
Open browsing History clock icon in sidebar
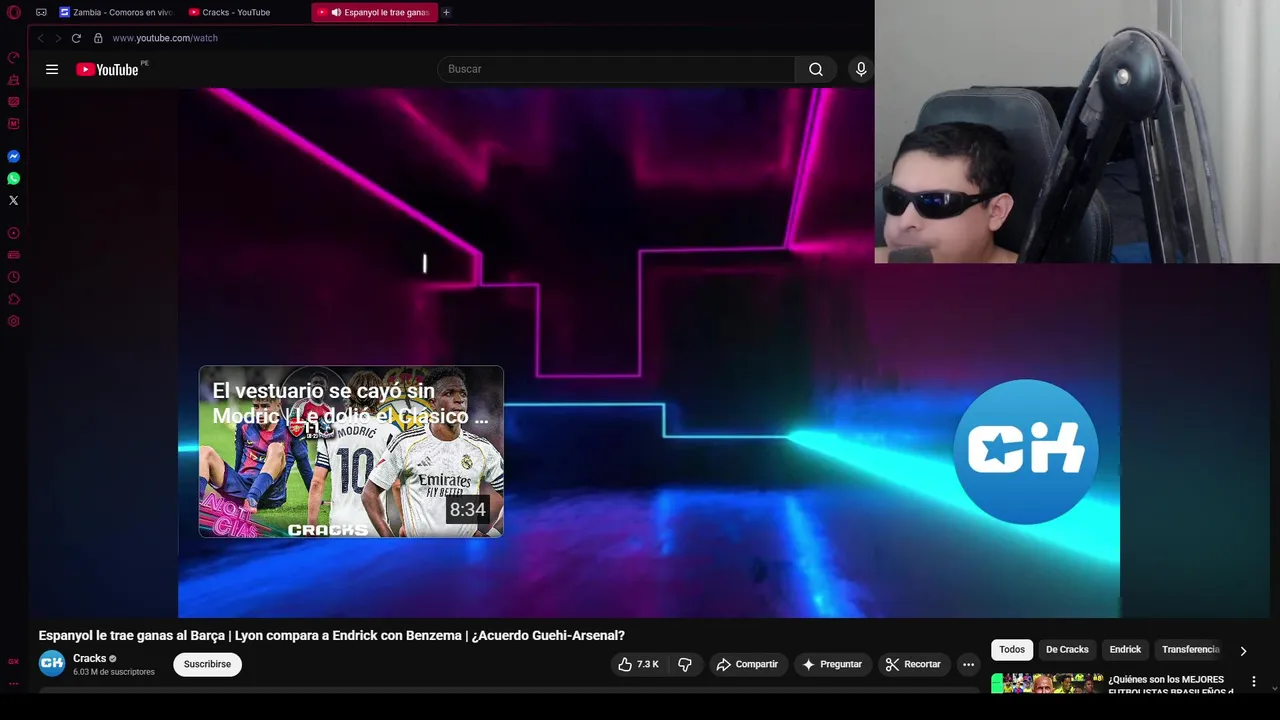(14, 277)
